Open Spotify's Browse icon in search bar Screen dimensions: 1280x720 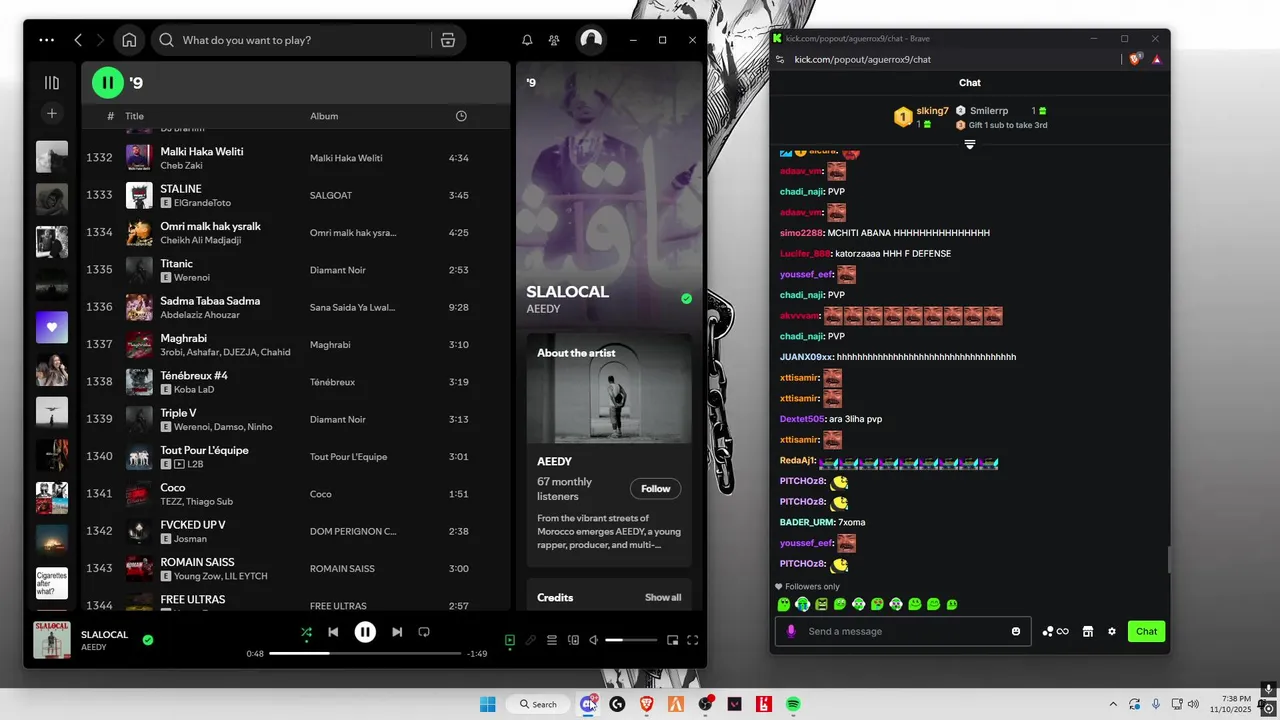[x=448, y=40]
